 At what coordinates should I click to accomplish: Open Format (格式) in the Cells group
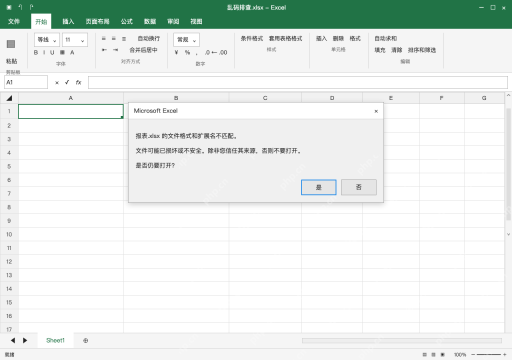pyautogui.click(x=355, y=39)
